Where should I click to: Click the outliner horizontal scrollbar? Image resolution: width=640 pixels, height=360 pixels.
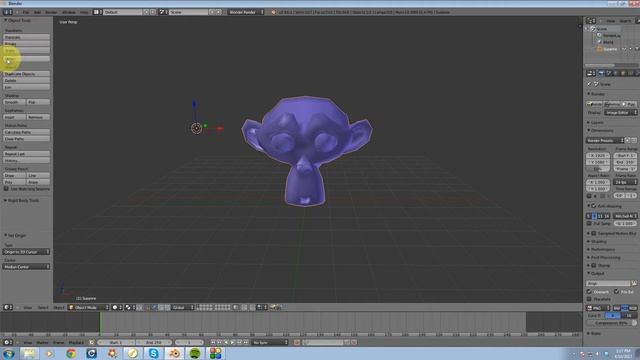600,65
